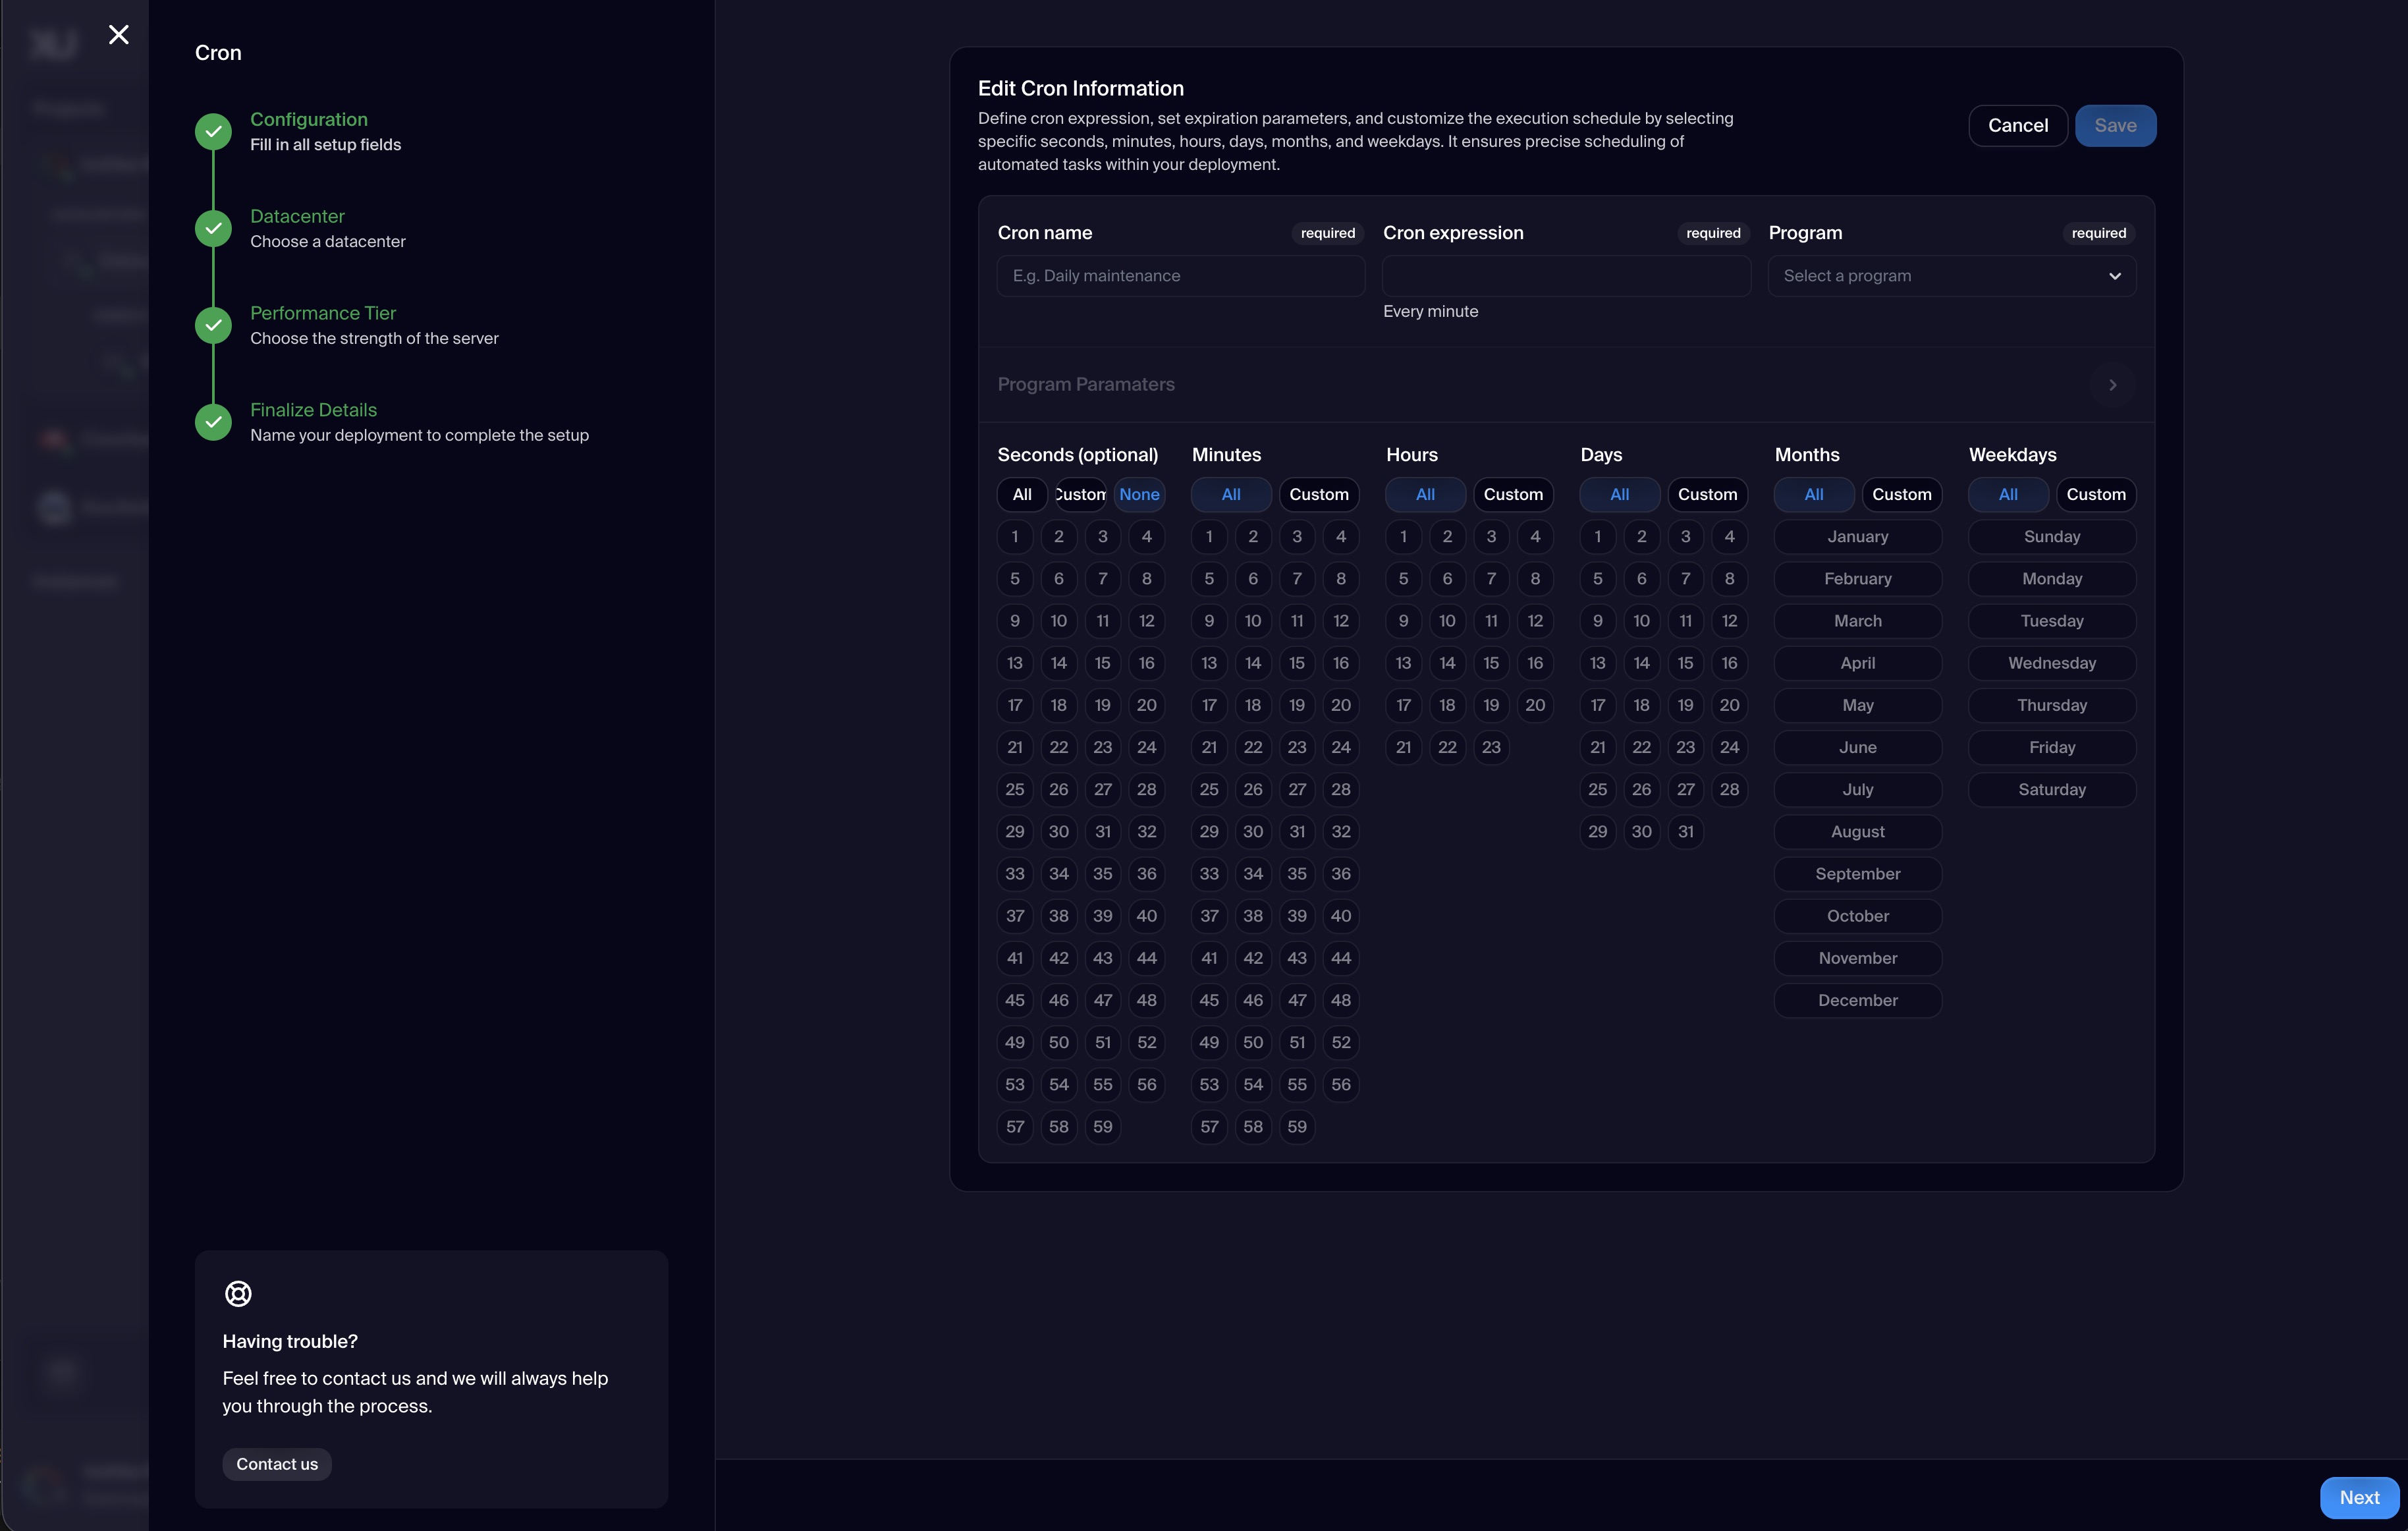Click the Cron expression input field
The width and height of the screenshot is (2408, 1531).
point(1566,276)
